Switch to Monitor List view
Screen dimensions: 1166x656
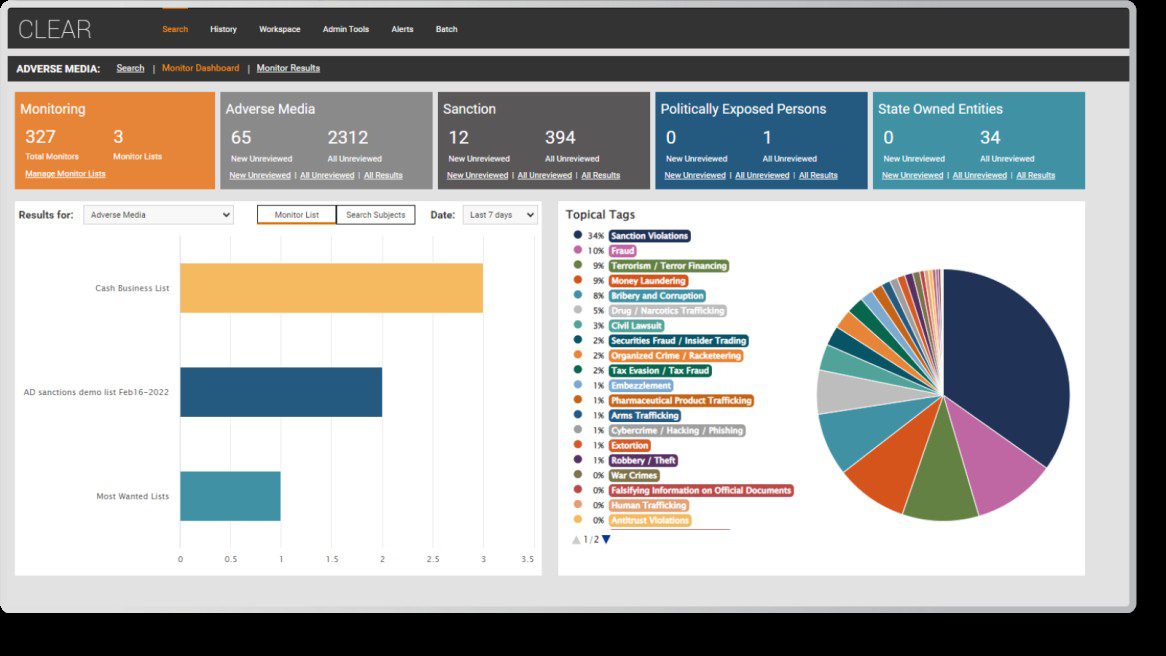[x=296, y=215]
